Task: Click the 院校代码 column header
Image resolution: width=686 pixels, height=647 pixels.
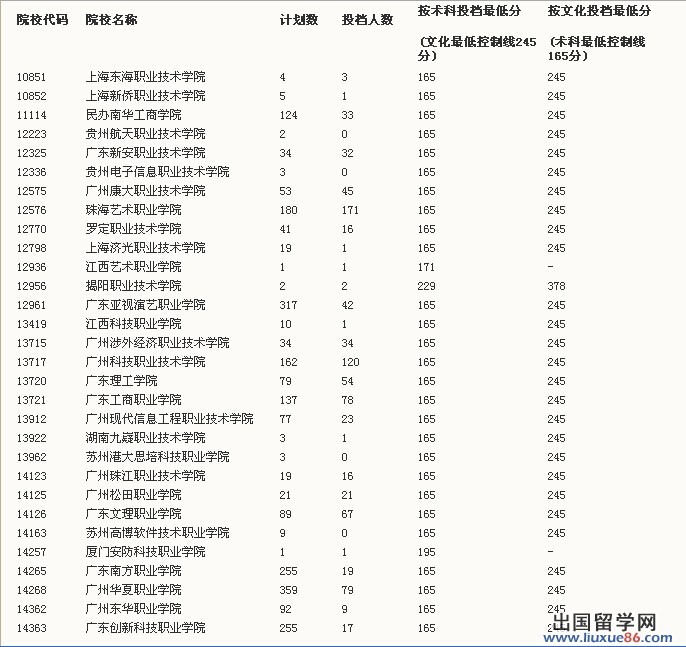Action: [42, 20]
